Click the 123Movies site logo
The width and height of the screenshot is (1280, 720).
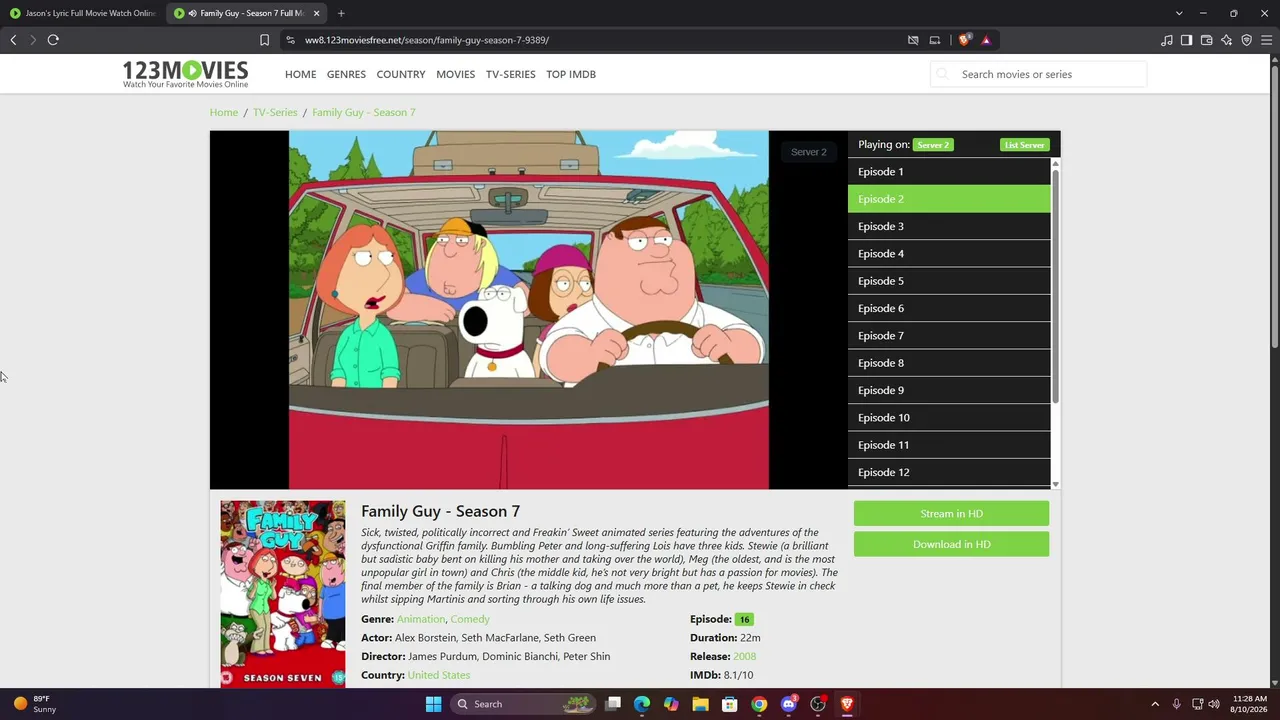(x=185, y=74)
